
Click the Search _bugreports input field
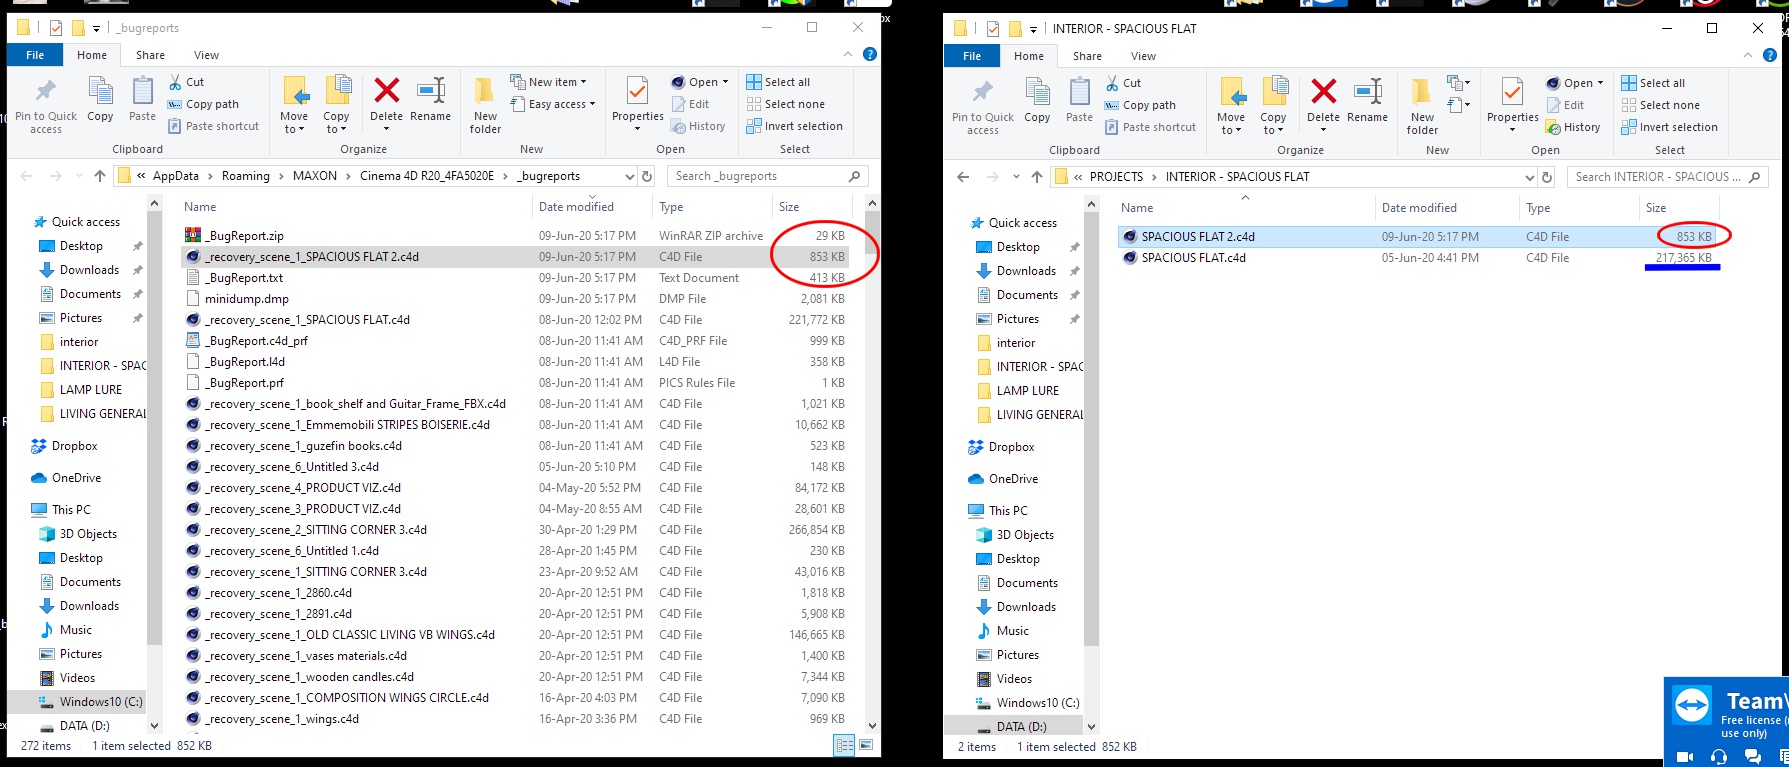768,176
